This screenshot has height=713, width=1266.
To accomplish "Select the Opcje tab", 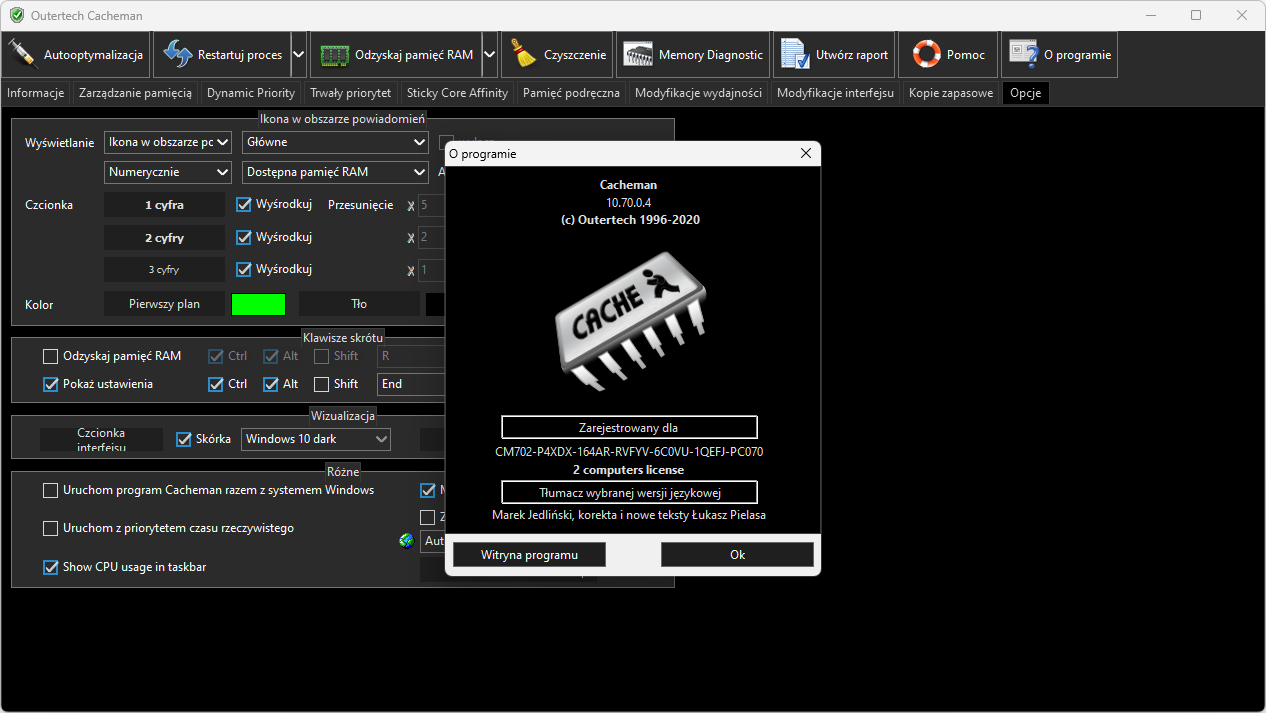I will [x=1026, y=93].
